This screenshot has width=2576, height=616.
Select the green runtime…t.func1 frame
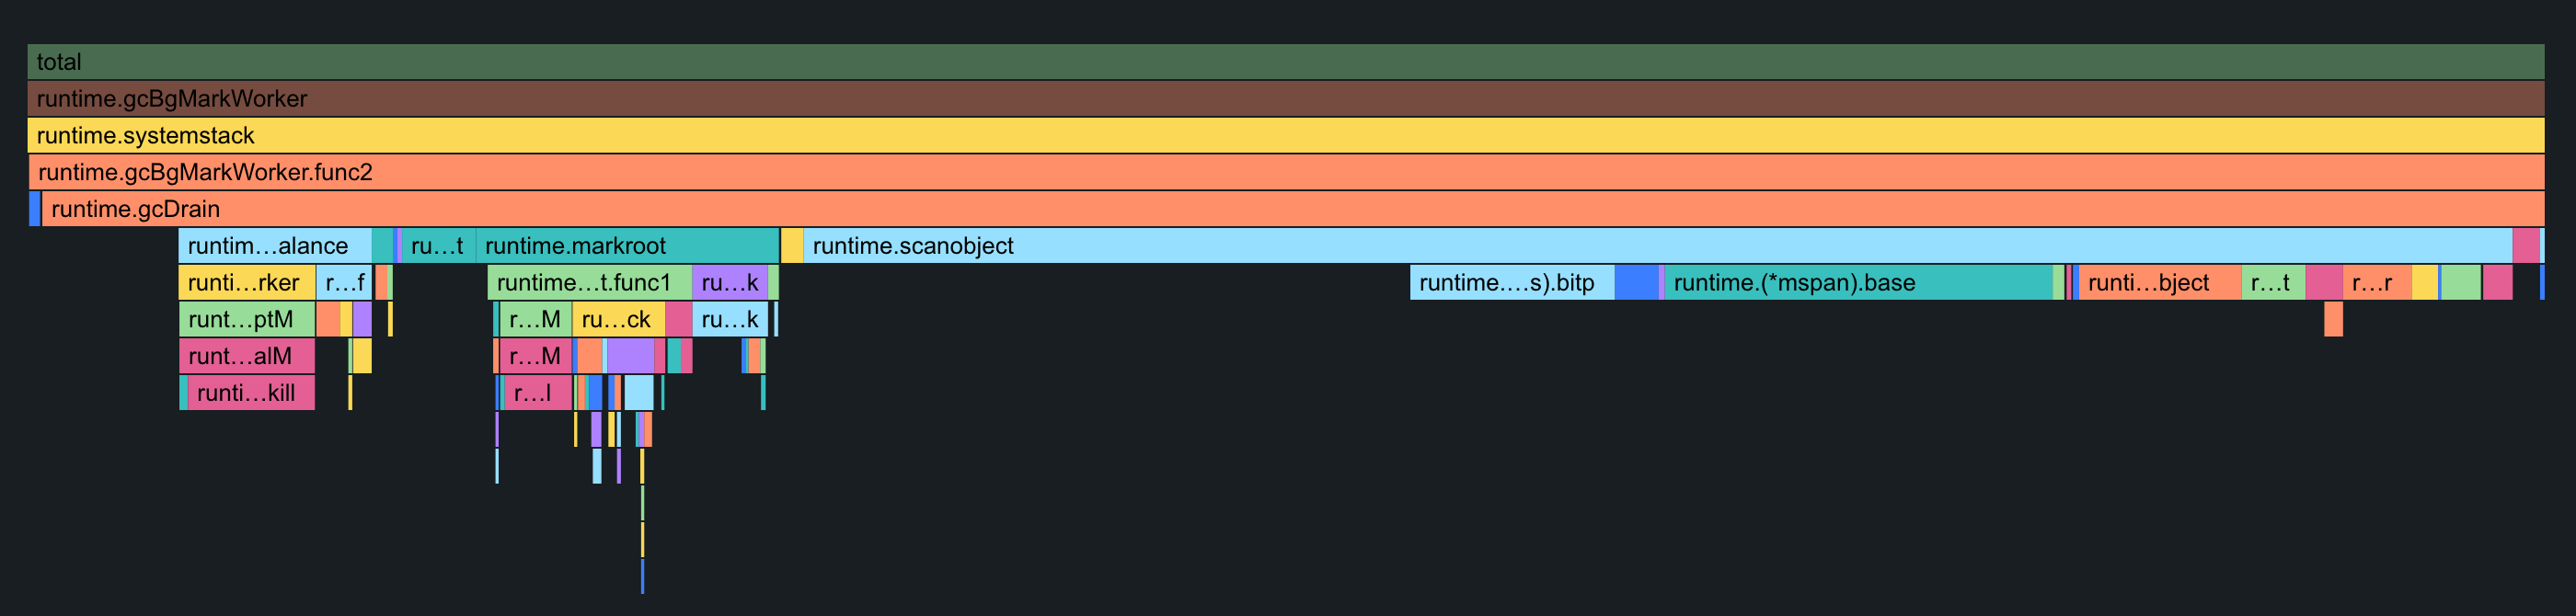click(x=589, y=283)
